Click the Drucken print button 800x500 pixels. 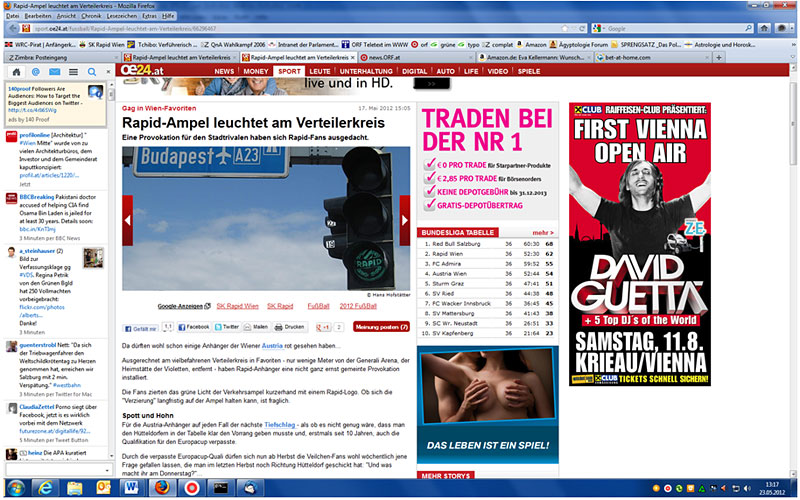(x=289, y=327)
